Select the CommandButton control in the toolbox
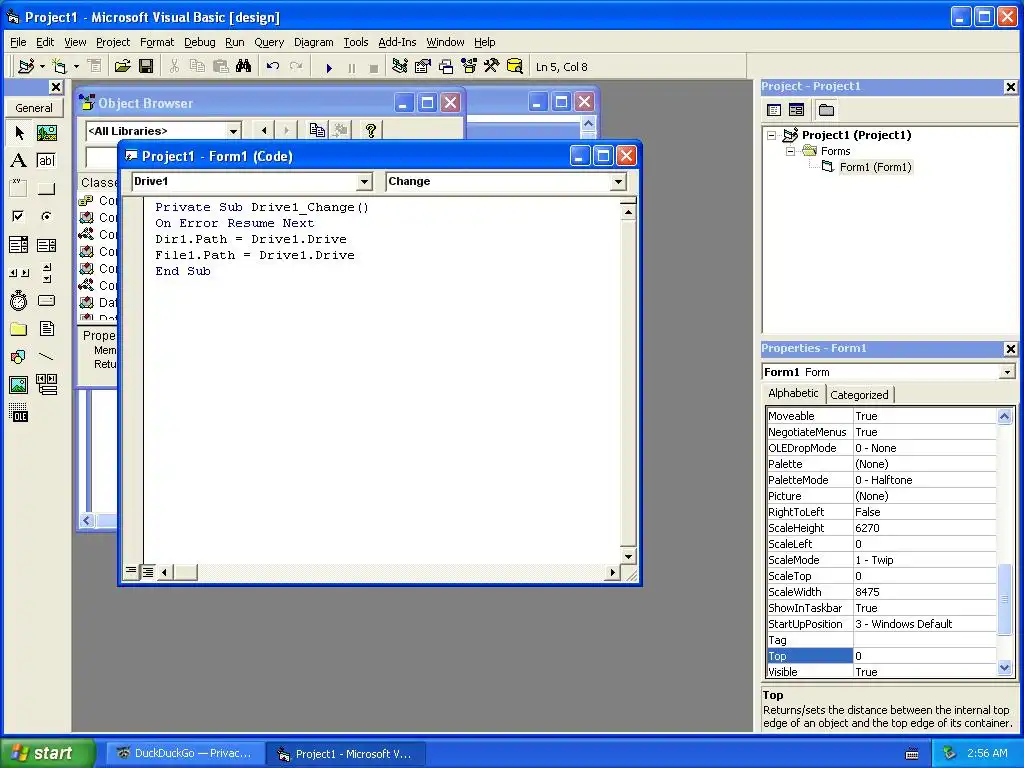1024x768 pixels. [46, 189]
